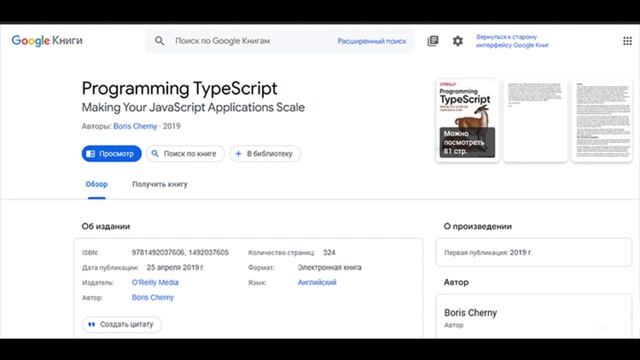Open Расширенный поиск link

click(x=372, y=41)
